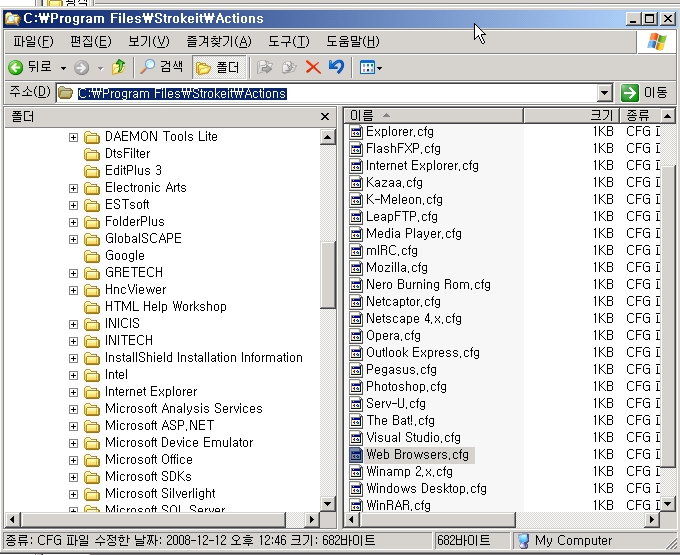This screenshot has height=555, width=680.
Task: Click the 종류 (Type) column header
Action: coord(641,115)
